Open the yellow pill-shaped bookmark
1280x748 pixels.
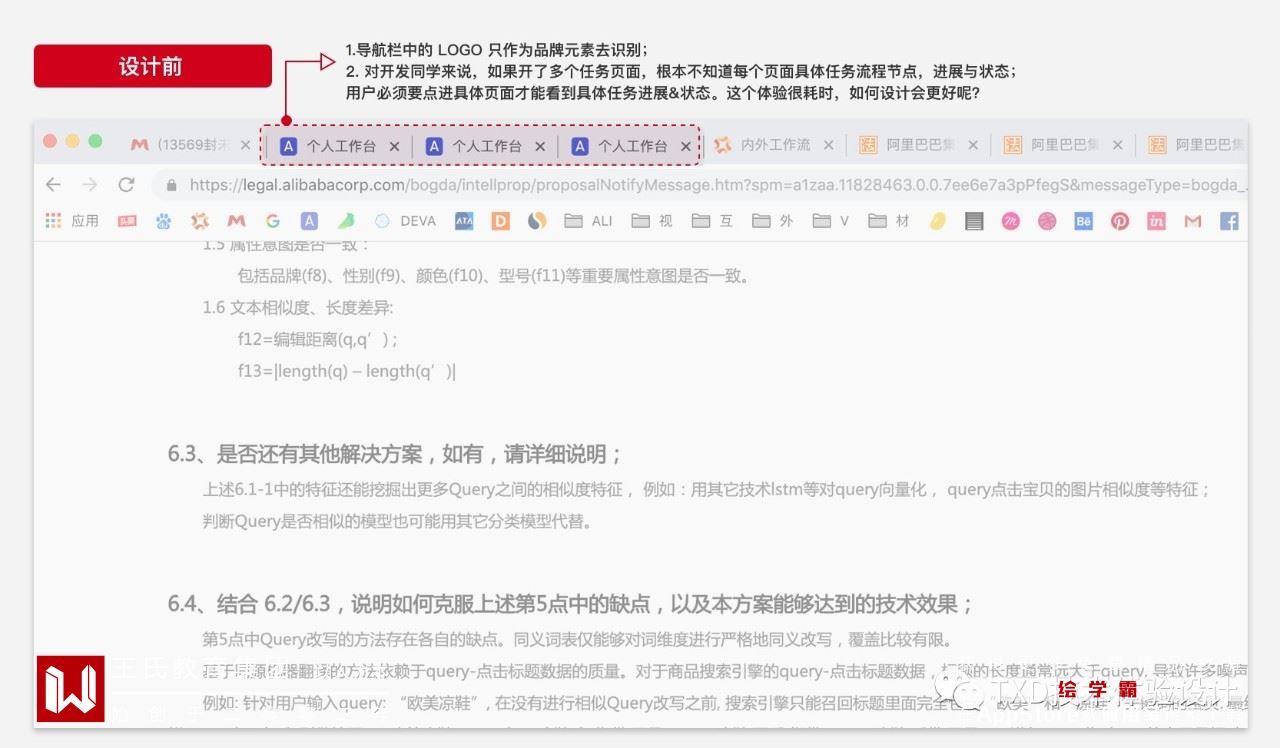pos(937,221)
